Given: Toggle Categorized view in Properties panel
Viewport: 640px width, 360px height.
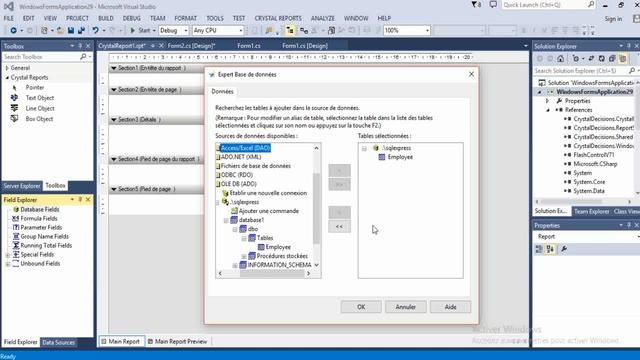Looking at the screenshot, I should [539, 249].
